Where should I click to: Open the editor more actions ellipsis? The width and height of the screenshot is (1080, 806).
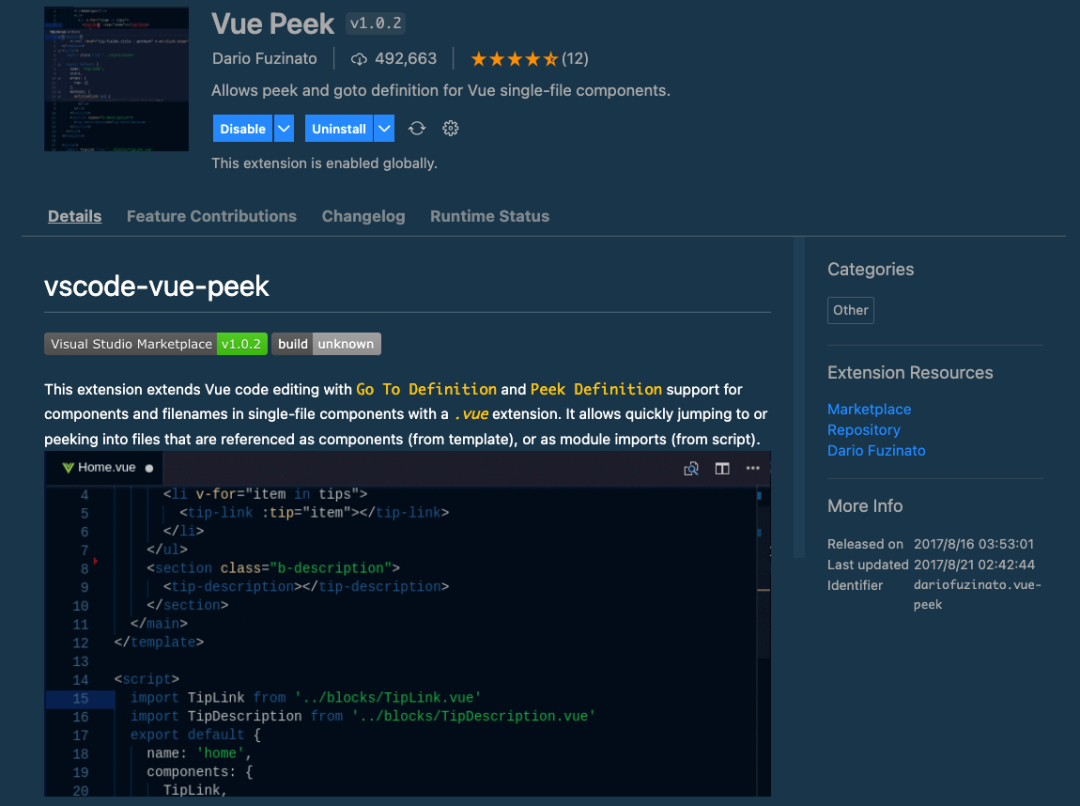(x=753, y=468)
